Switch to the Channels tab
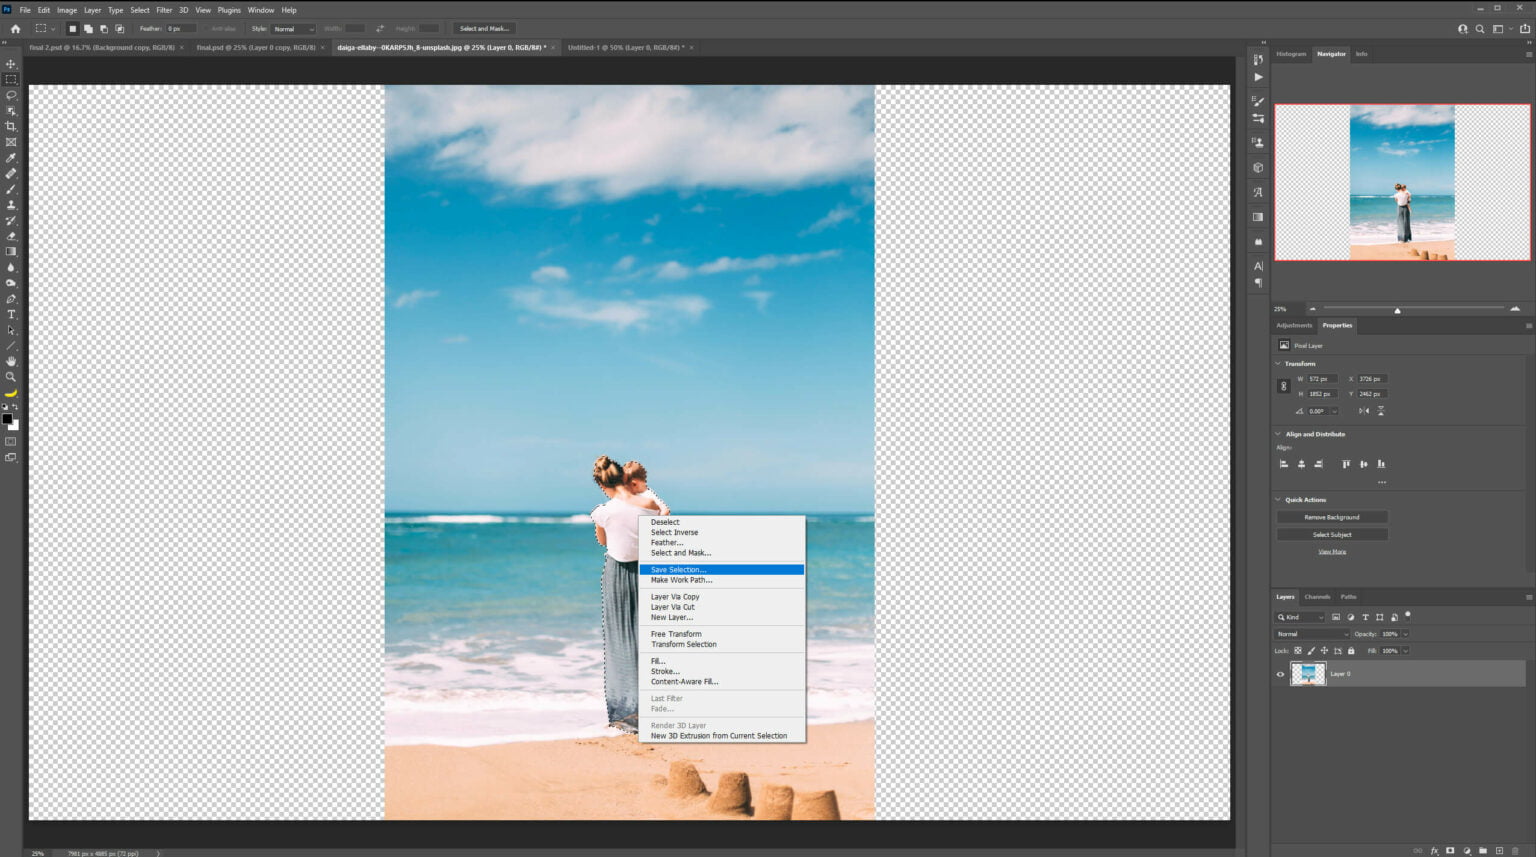1536x857 pixels. click(1318, 596)
